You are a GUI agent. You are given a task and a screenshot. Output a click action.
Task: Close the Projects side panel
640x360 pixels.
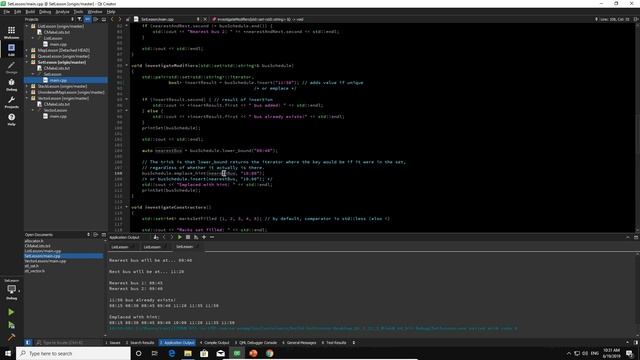pos(104,19)
